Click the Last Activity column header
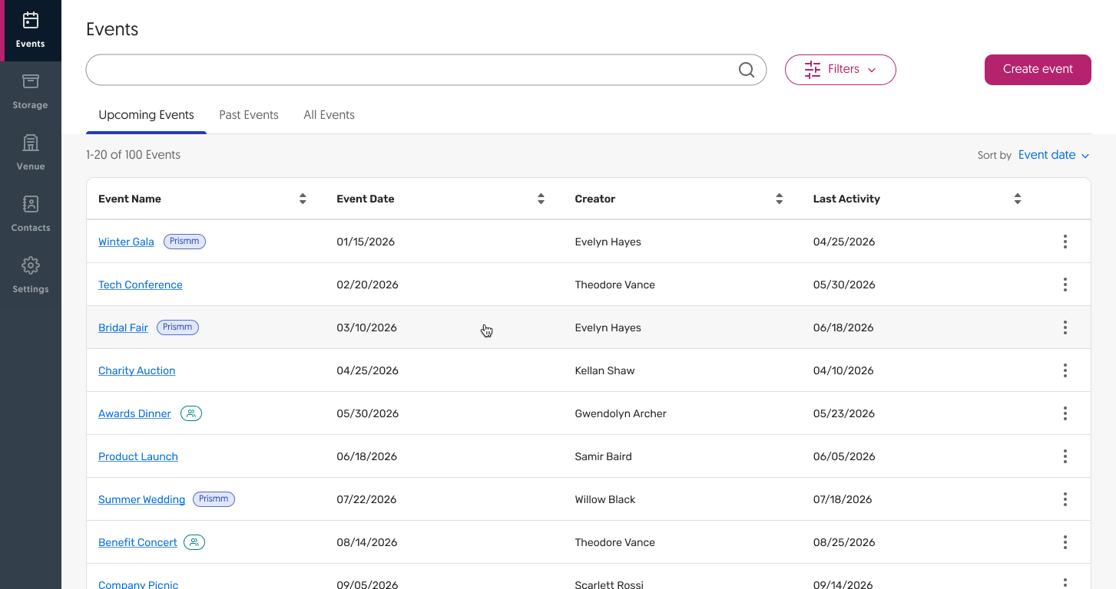1116x589 pixels. pyautogui.click(x=846, y=199)
